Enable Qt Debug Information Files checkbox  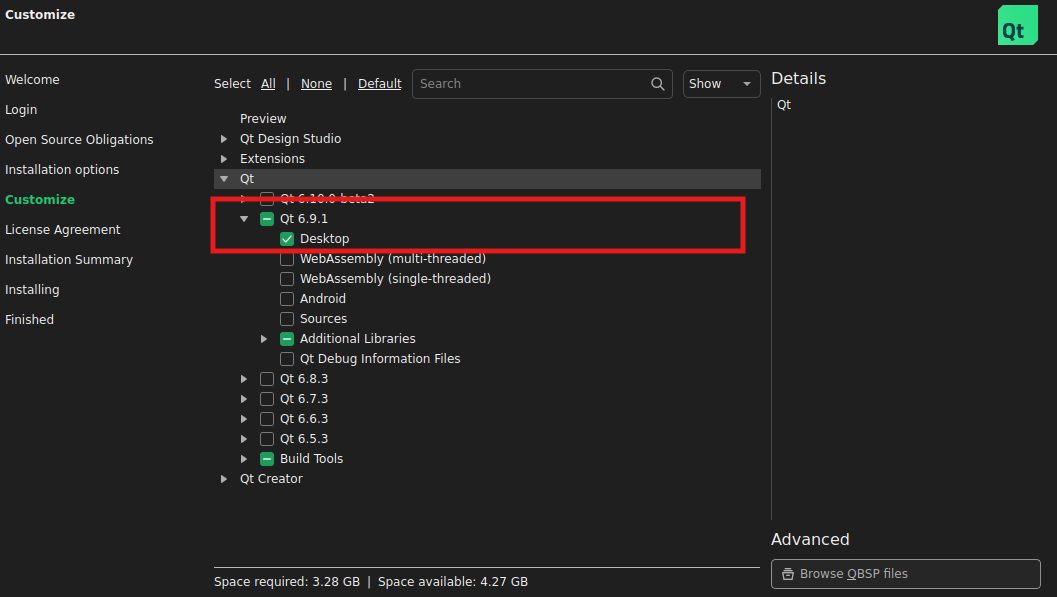pos(287,358)
